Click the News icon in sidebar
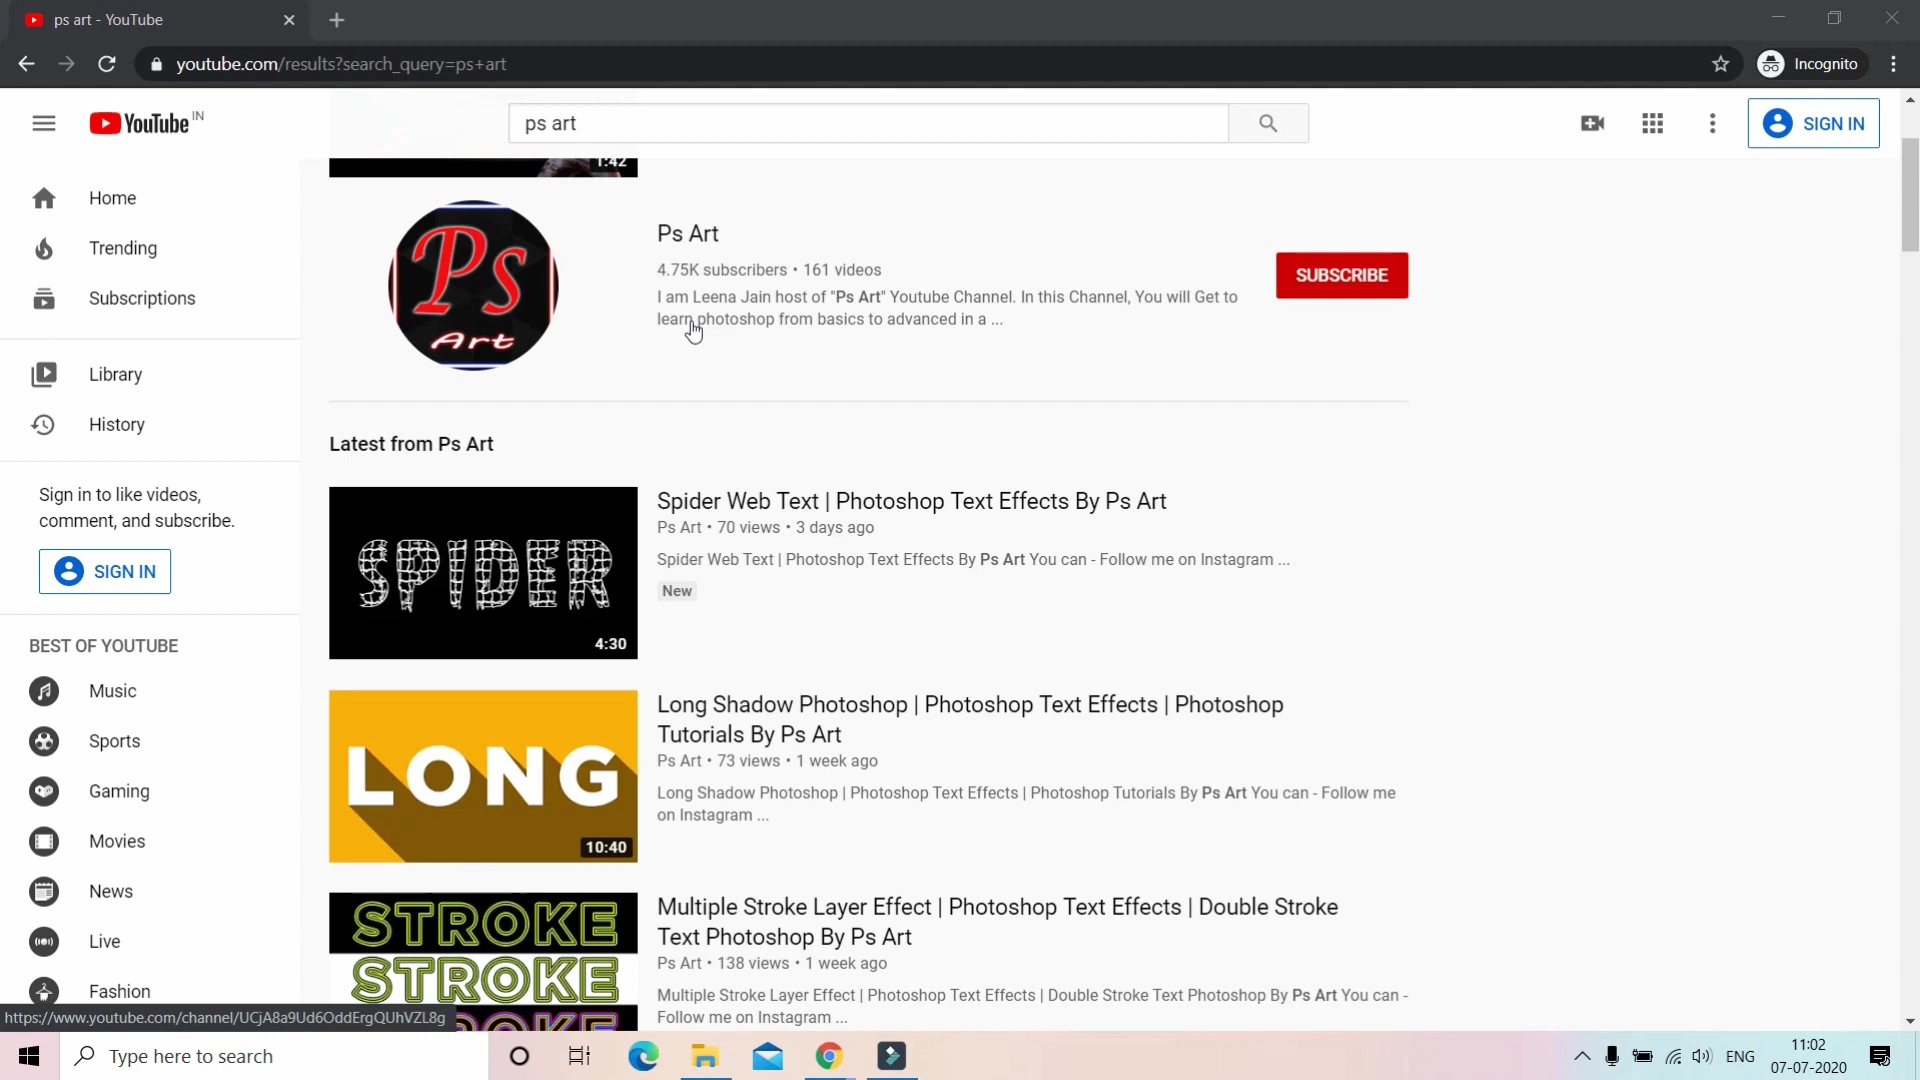The height and width of the screenshot is (1080, 1920). click(44, 891)
